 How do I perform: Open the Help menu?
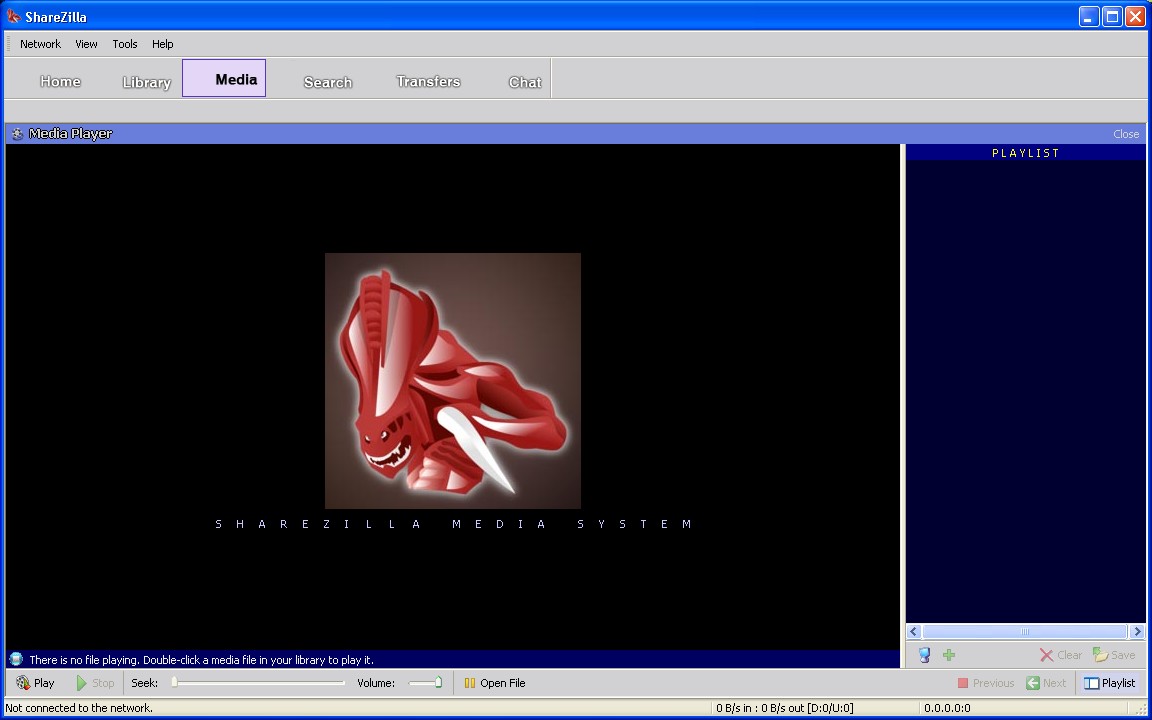162,44
